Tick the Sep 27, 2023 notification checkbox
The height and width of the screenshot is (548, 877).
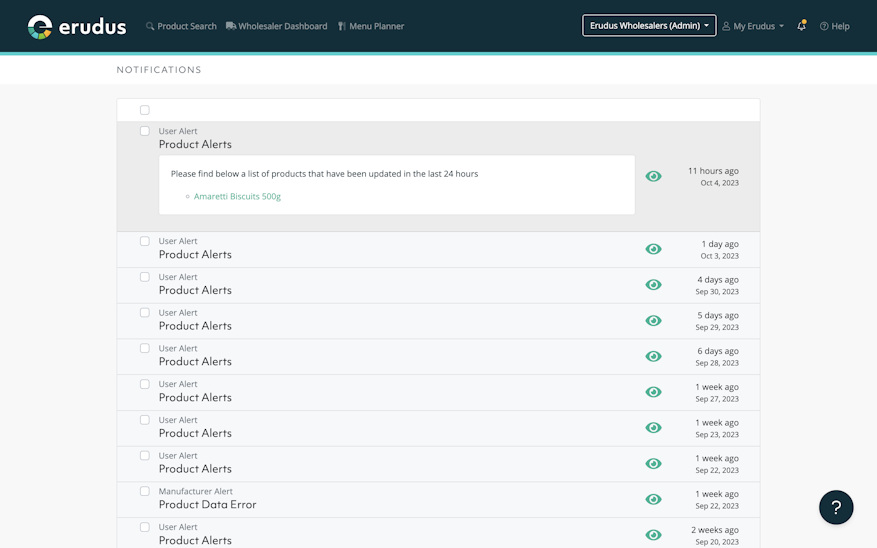coord(145,384)
